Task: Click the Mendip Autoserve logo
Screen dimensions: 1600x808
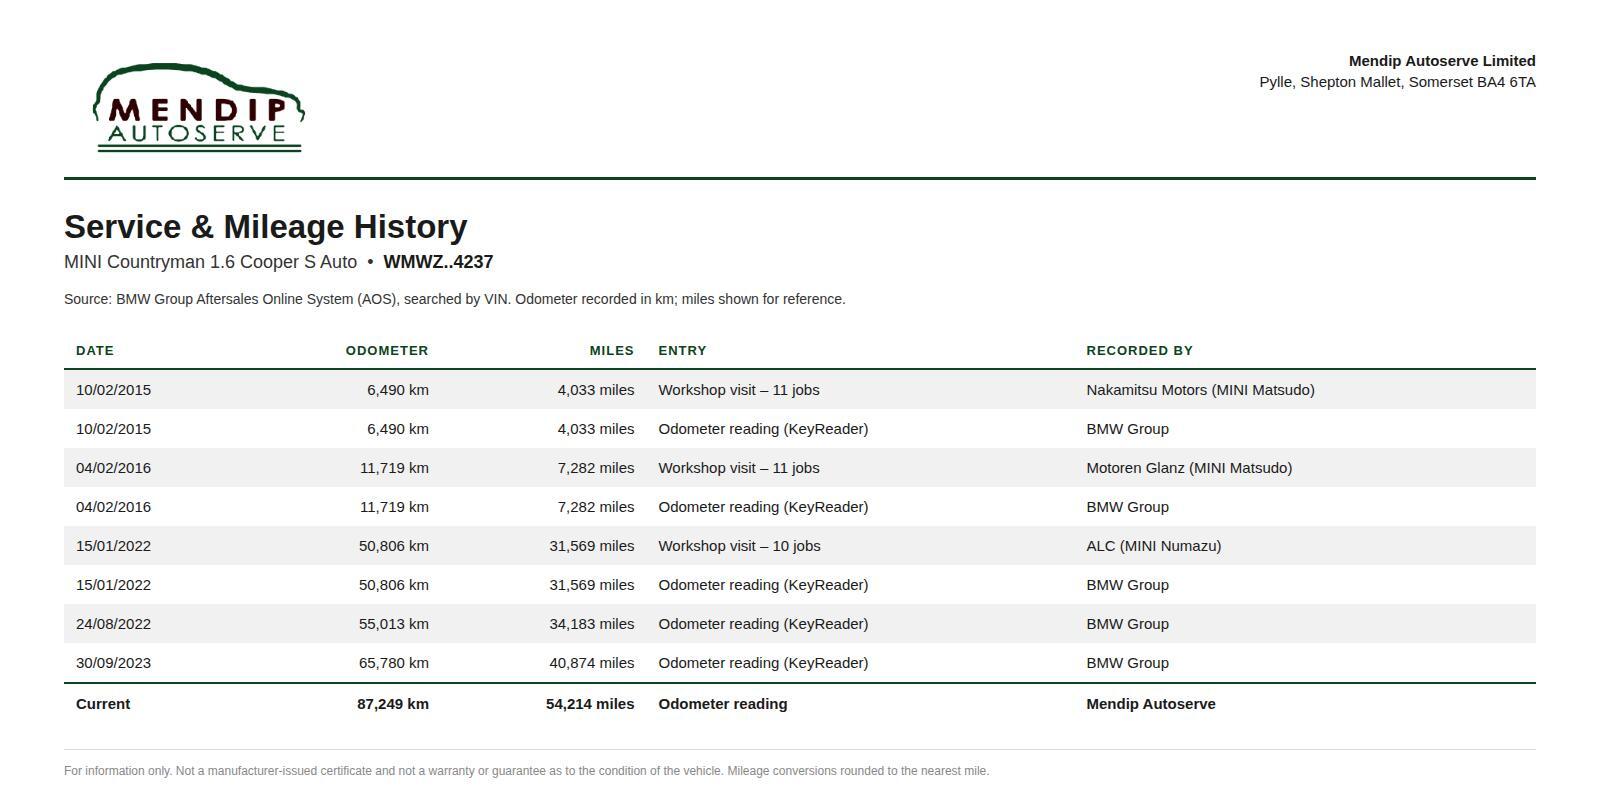Action: click(x=199, y=108)
